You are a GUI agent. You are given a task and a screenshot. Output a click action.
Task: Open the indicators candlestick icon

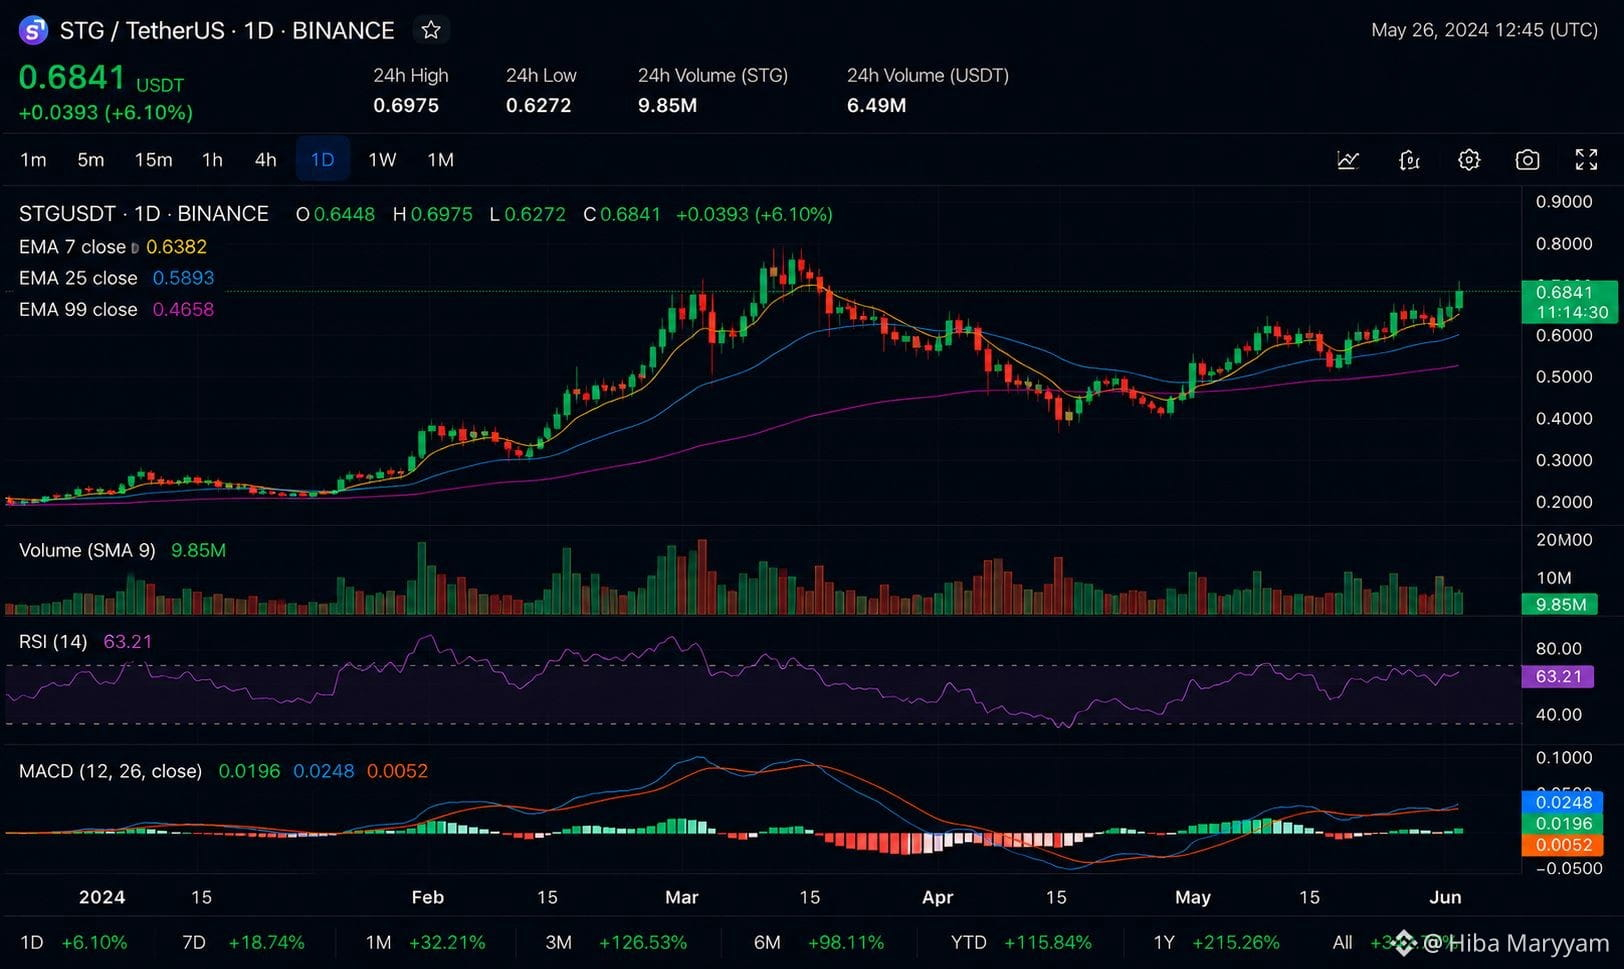[x=1409, y=160]
